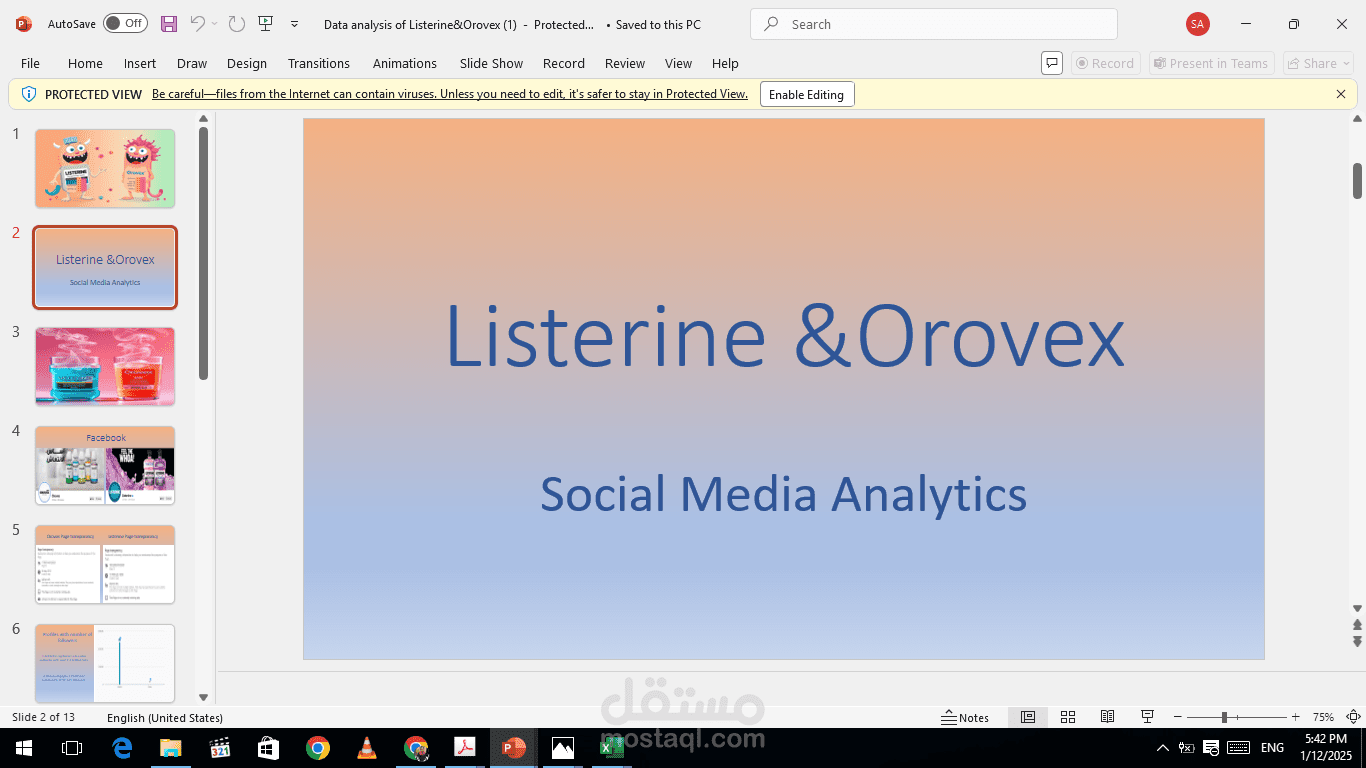The width and height of the screenshot is (1366, 768).
Task: Select the Review tab
Action: coord(625,63)
